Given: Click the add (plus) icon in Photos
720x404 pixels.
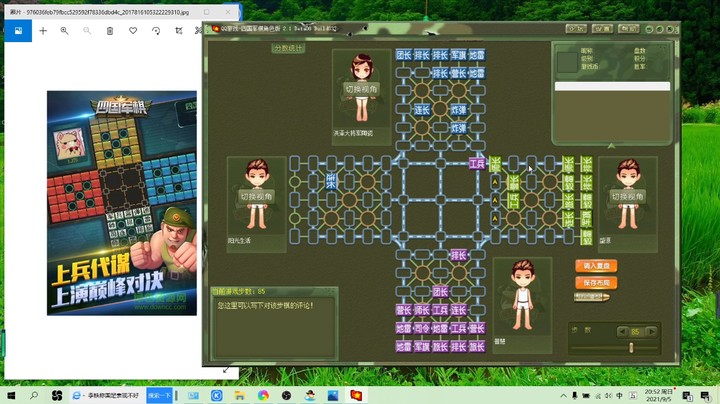Looking at the screenshot, I should coord(43,31).
